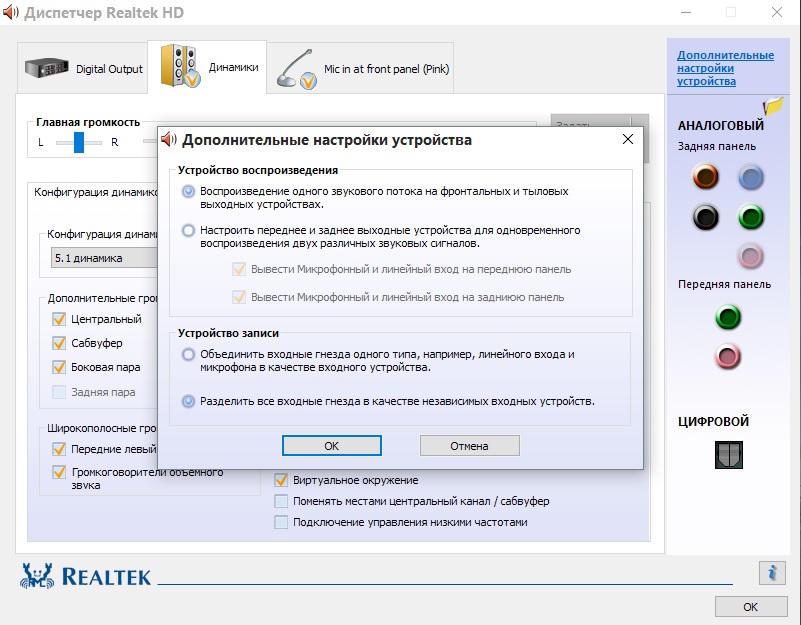Close the additional device settings dialog

pyautogui.click(x=628, y=139)
